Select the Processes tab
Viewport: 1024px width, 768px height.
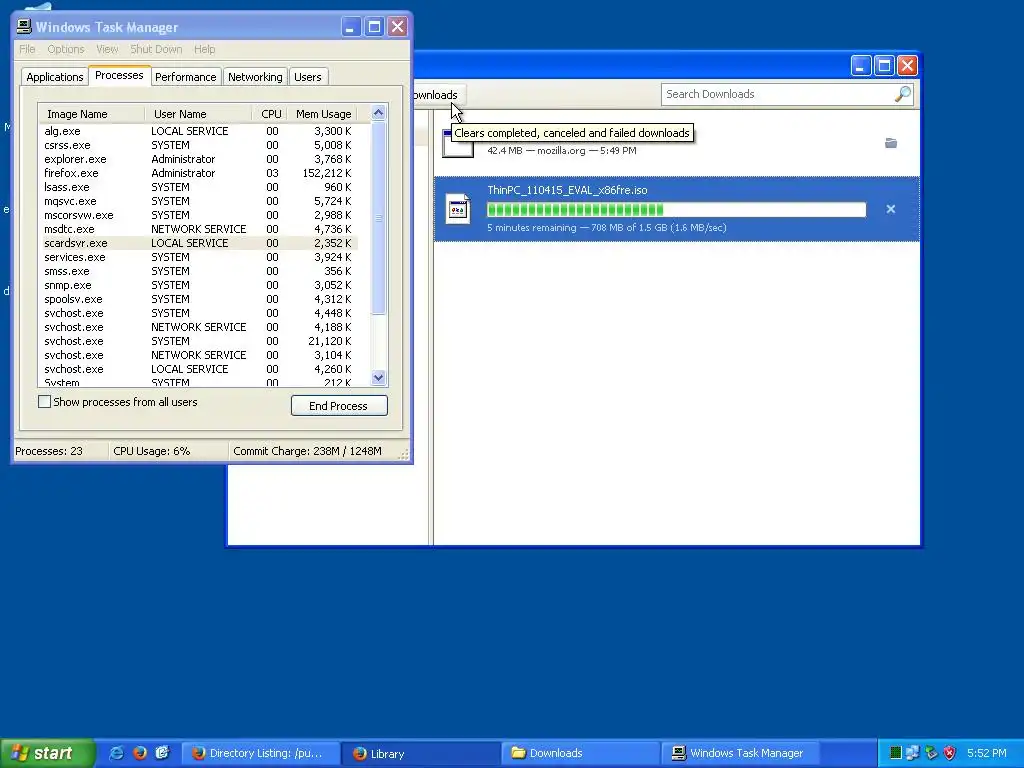pos(119,75)
